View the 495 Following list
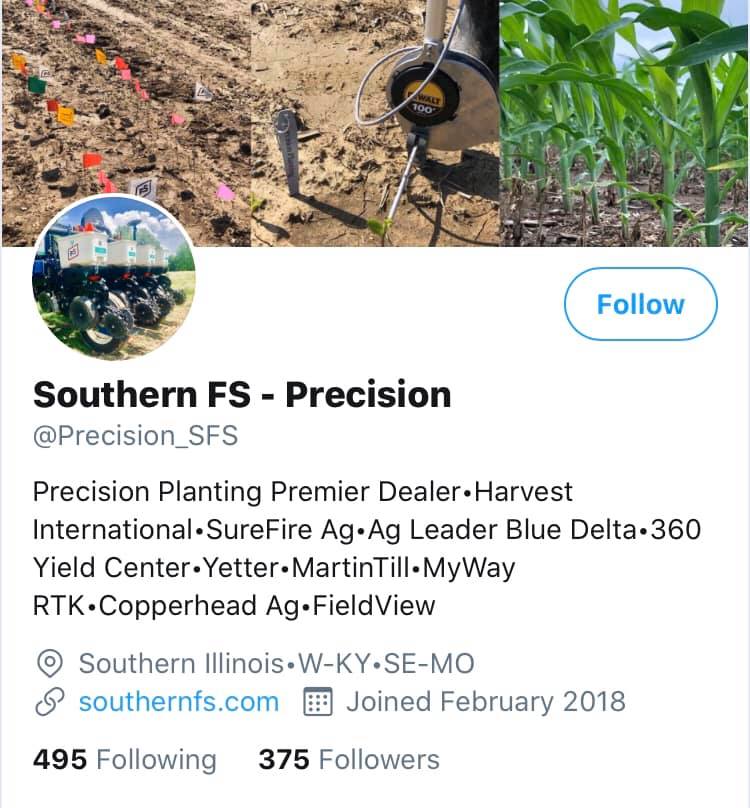 pos(125,759)
